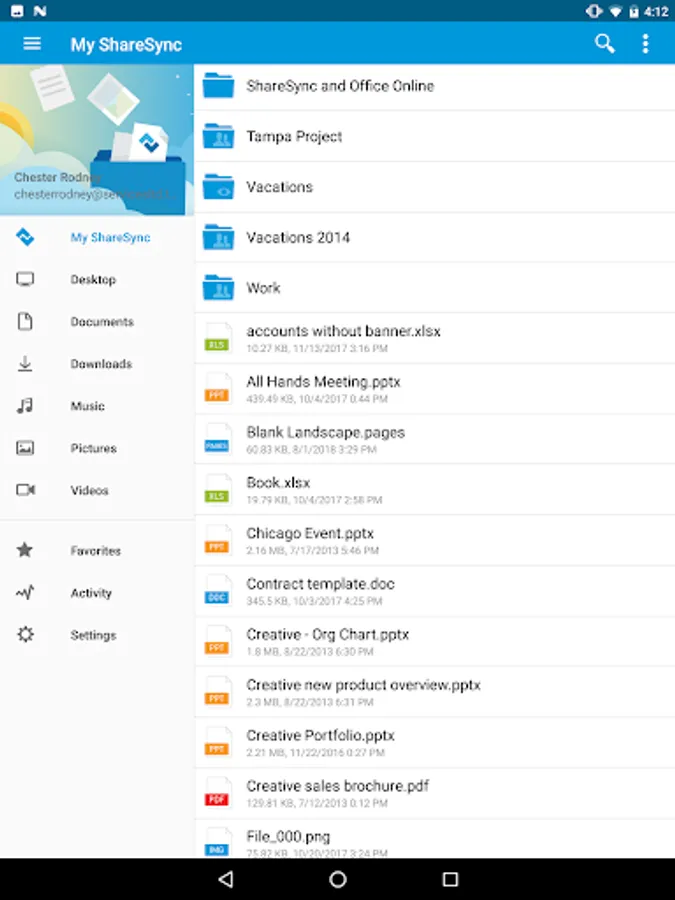Click the DOC icon for Contract template.doc

[x=218, y=590]
